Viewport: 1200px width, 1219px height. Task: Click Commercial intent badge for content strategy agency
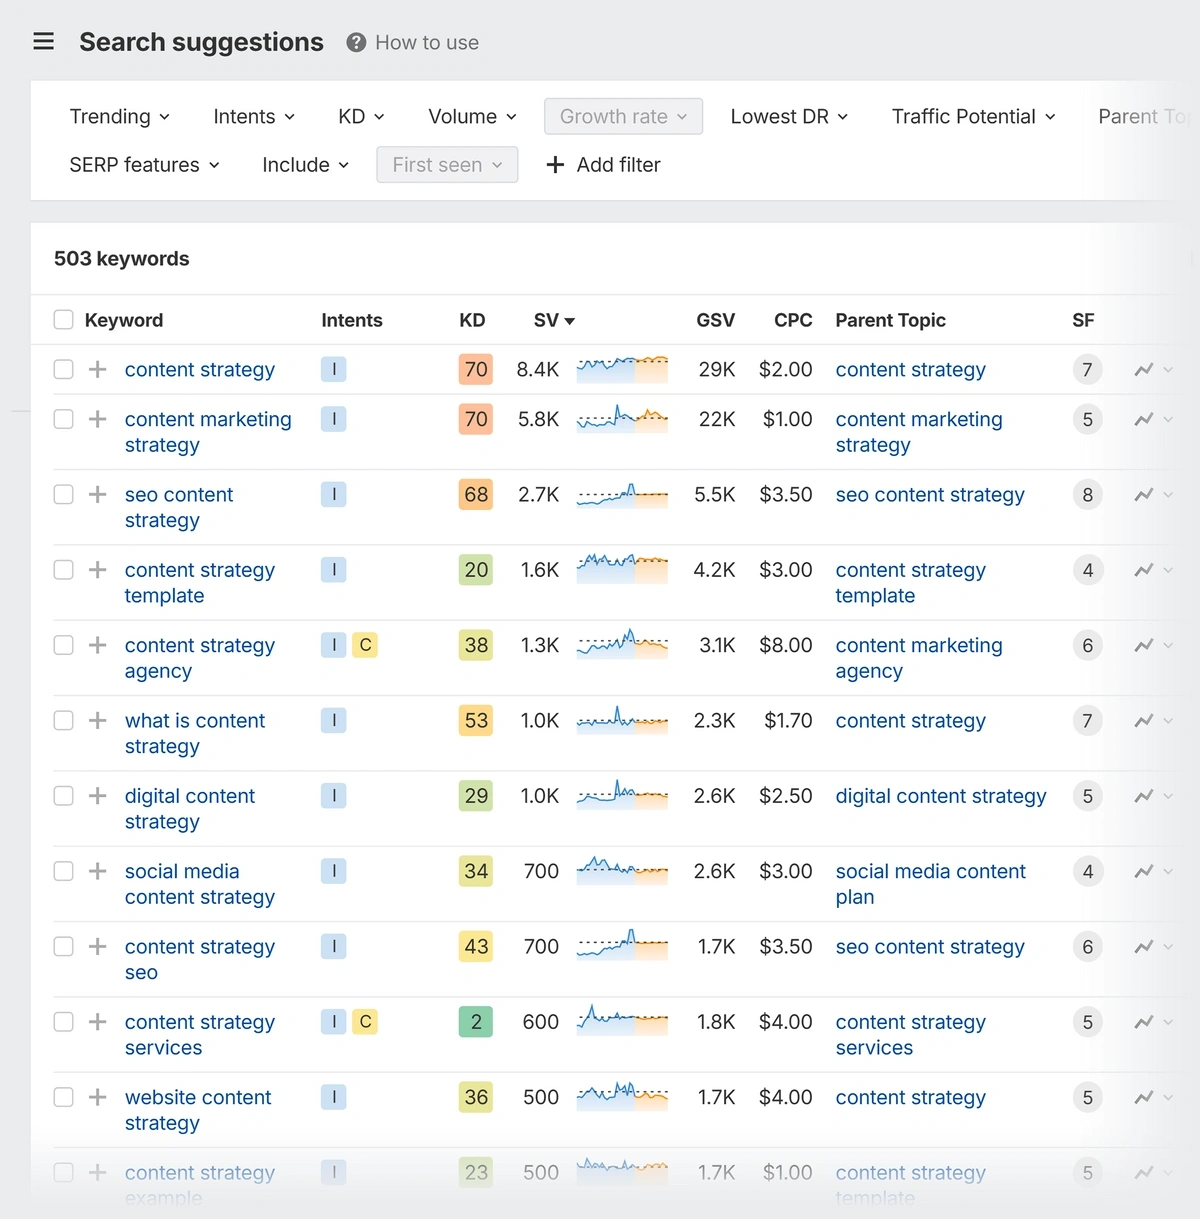(365, 645)
